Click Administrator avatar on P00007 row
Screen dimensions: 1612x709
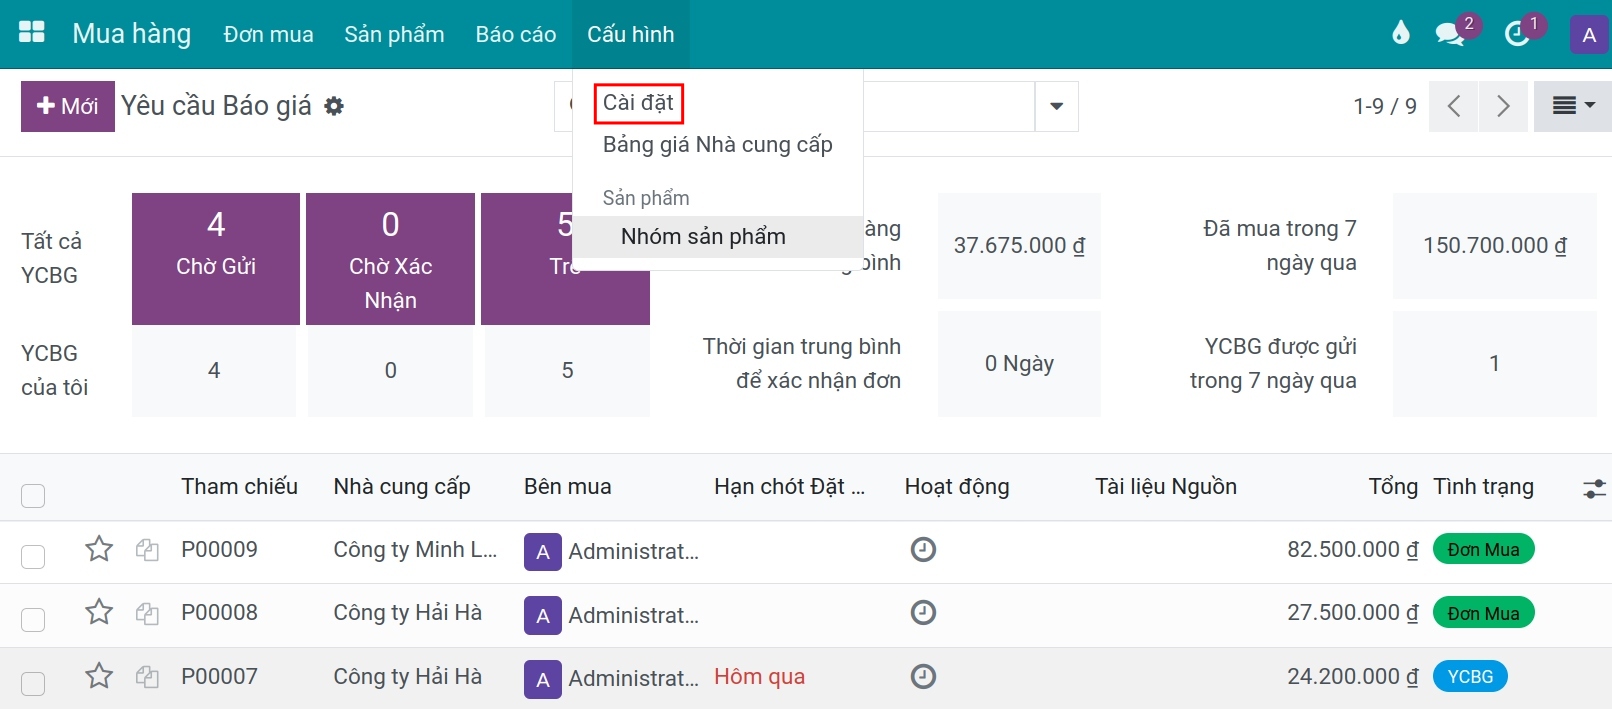(x=543, y=680)
